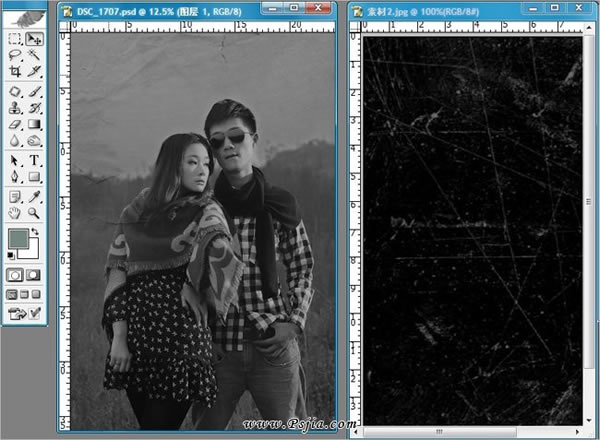Select the Rectangle shape tool

[x=34, y=177]
